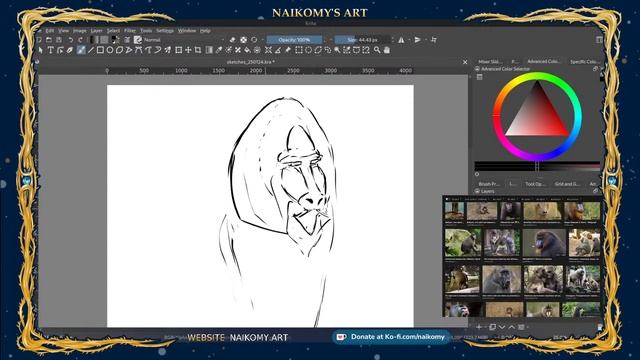This screenshot has height=360, width=640.
Task: Select the Reference Images pin tool
Action: tap(288, 50)
